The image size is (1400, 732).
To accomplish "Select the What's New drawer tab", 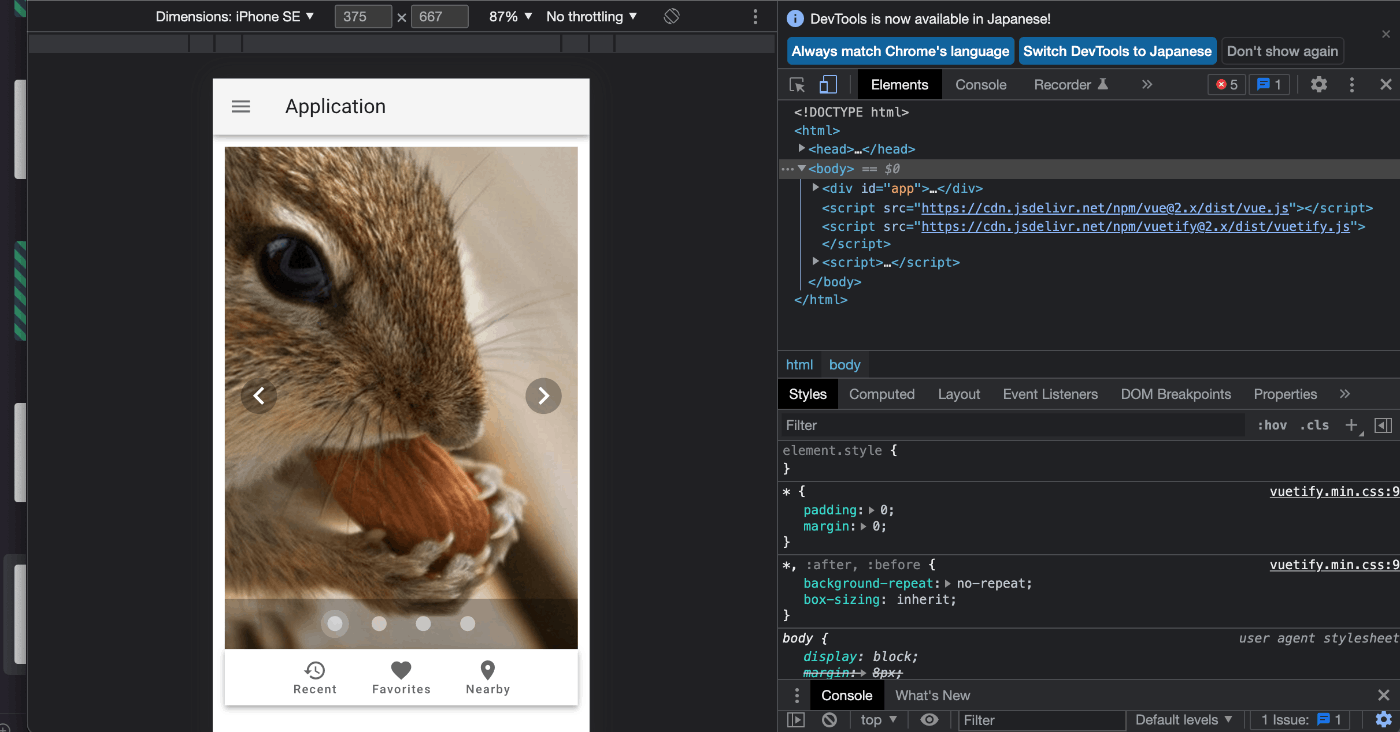I will click(x=933, y=696).
